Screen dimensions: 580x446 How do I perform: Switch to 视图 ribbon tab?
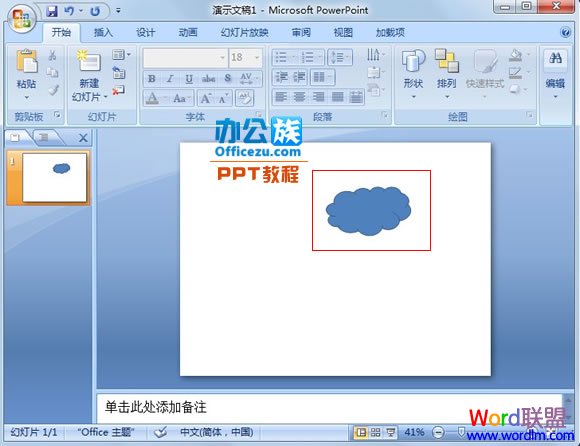(343, 33)
